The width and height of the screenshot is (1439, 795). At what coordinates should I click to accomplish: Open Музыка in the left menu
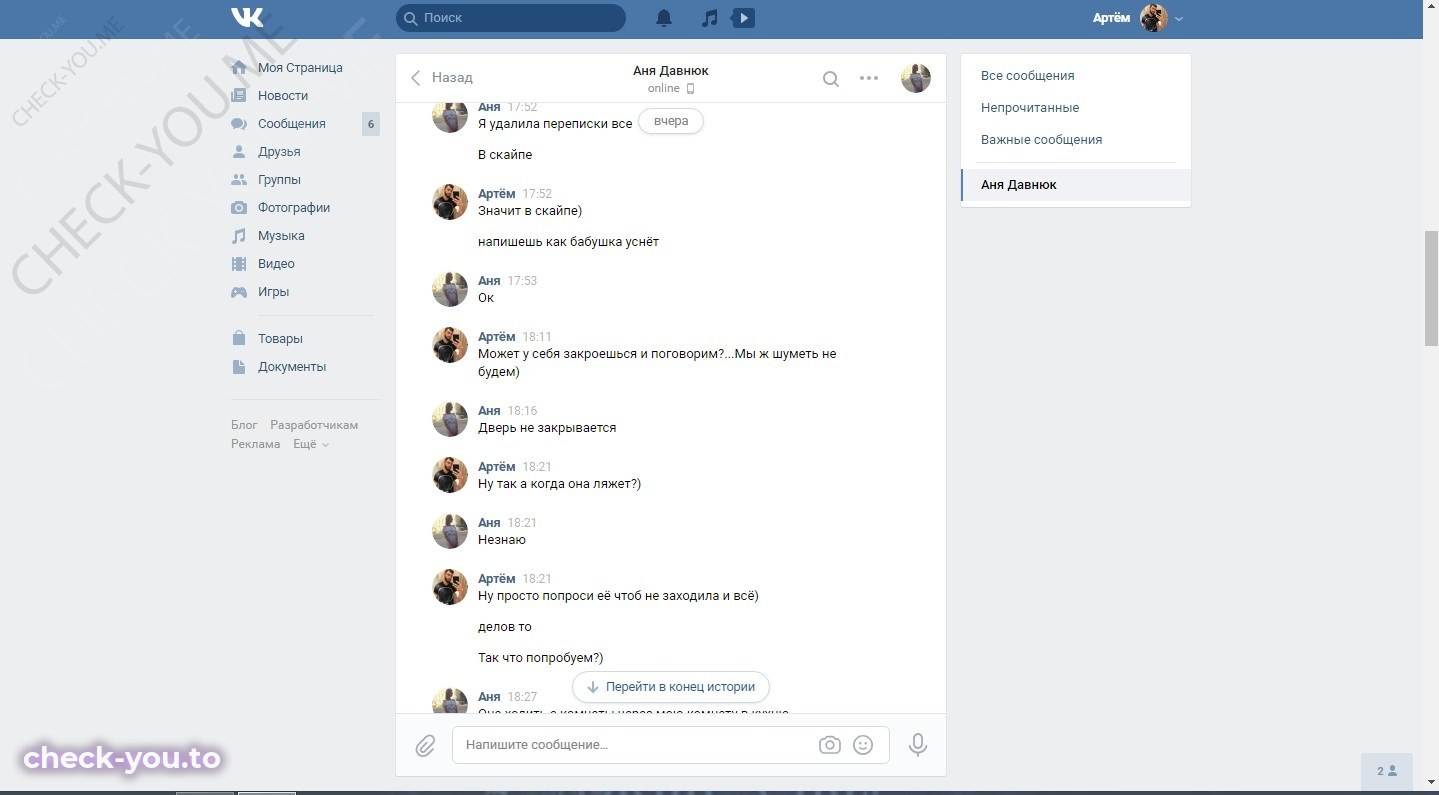[281, 236]
